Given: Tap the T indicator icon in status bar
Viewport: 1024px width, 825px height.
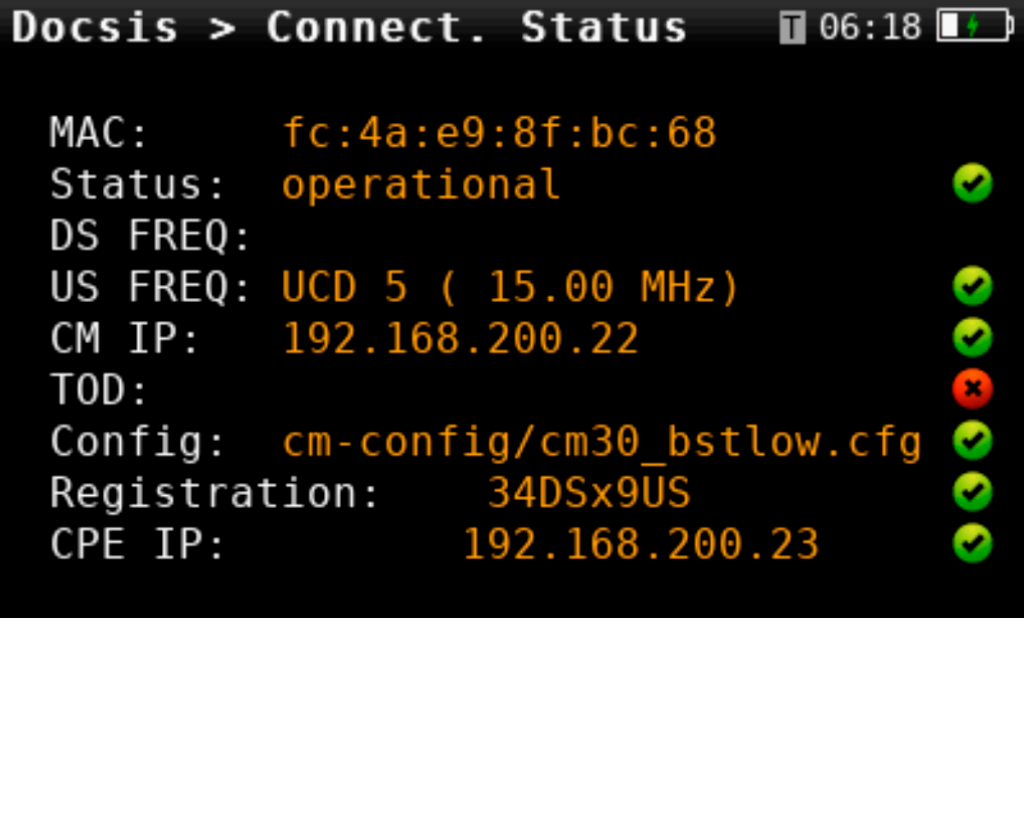Looking at the screenshot, I should coord(792,28).
